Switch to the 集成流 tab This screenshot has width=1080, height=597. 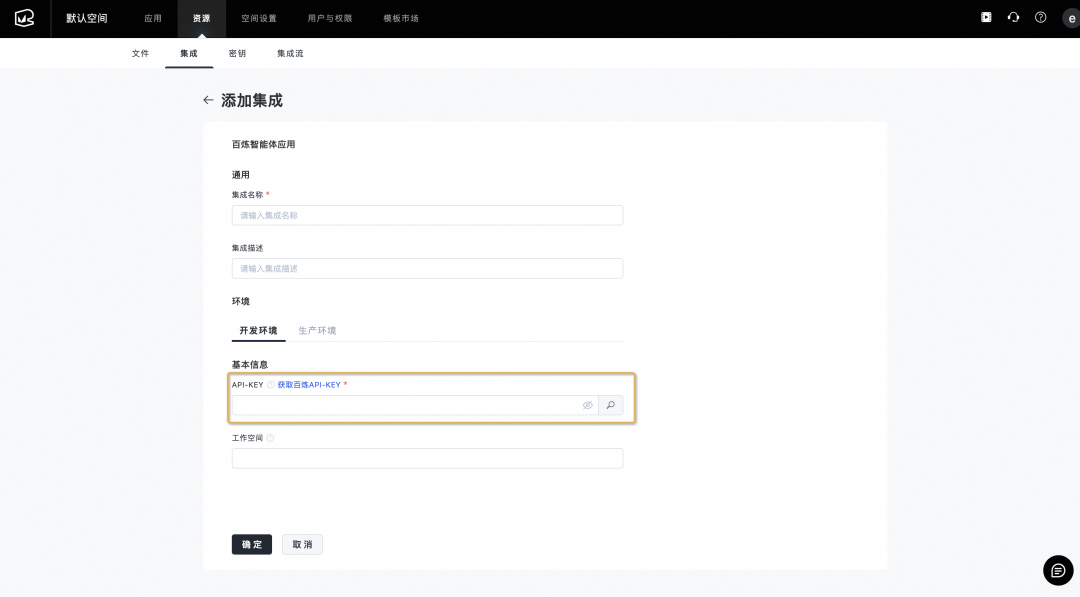click(290, 54)
